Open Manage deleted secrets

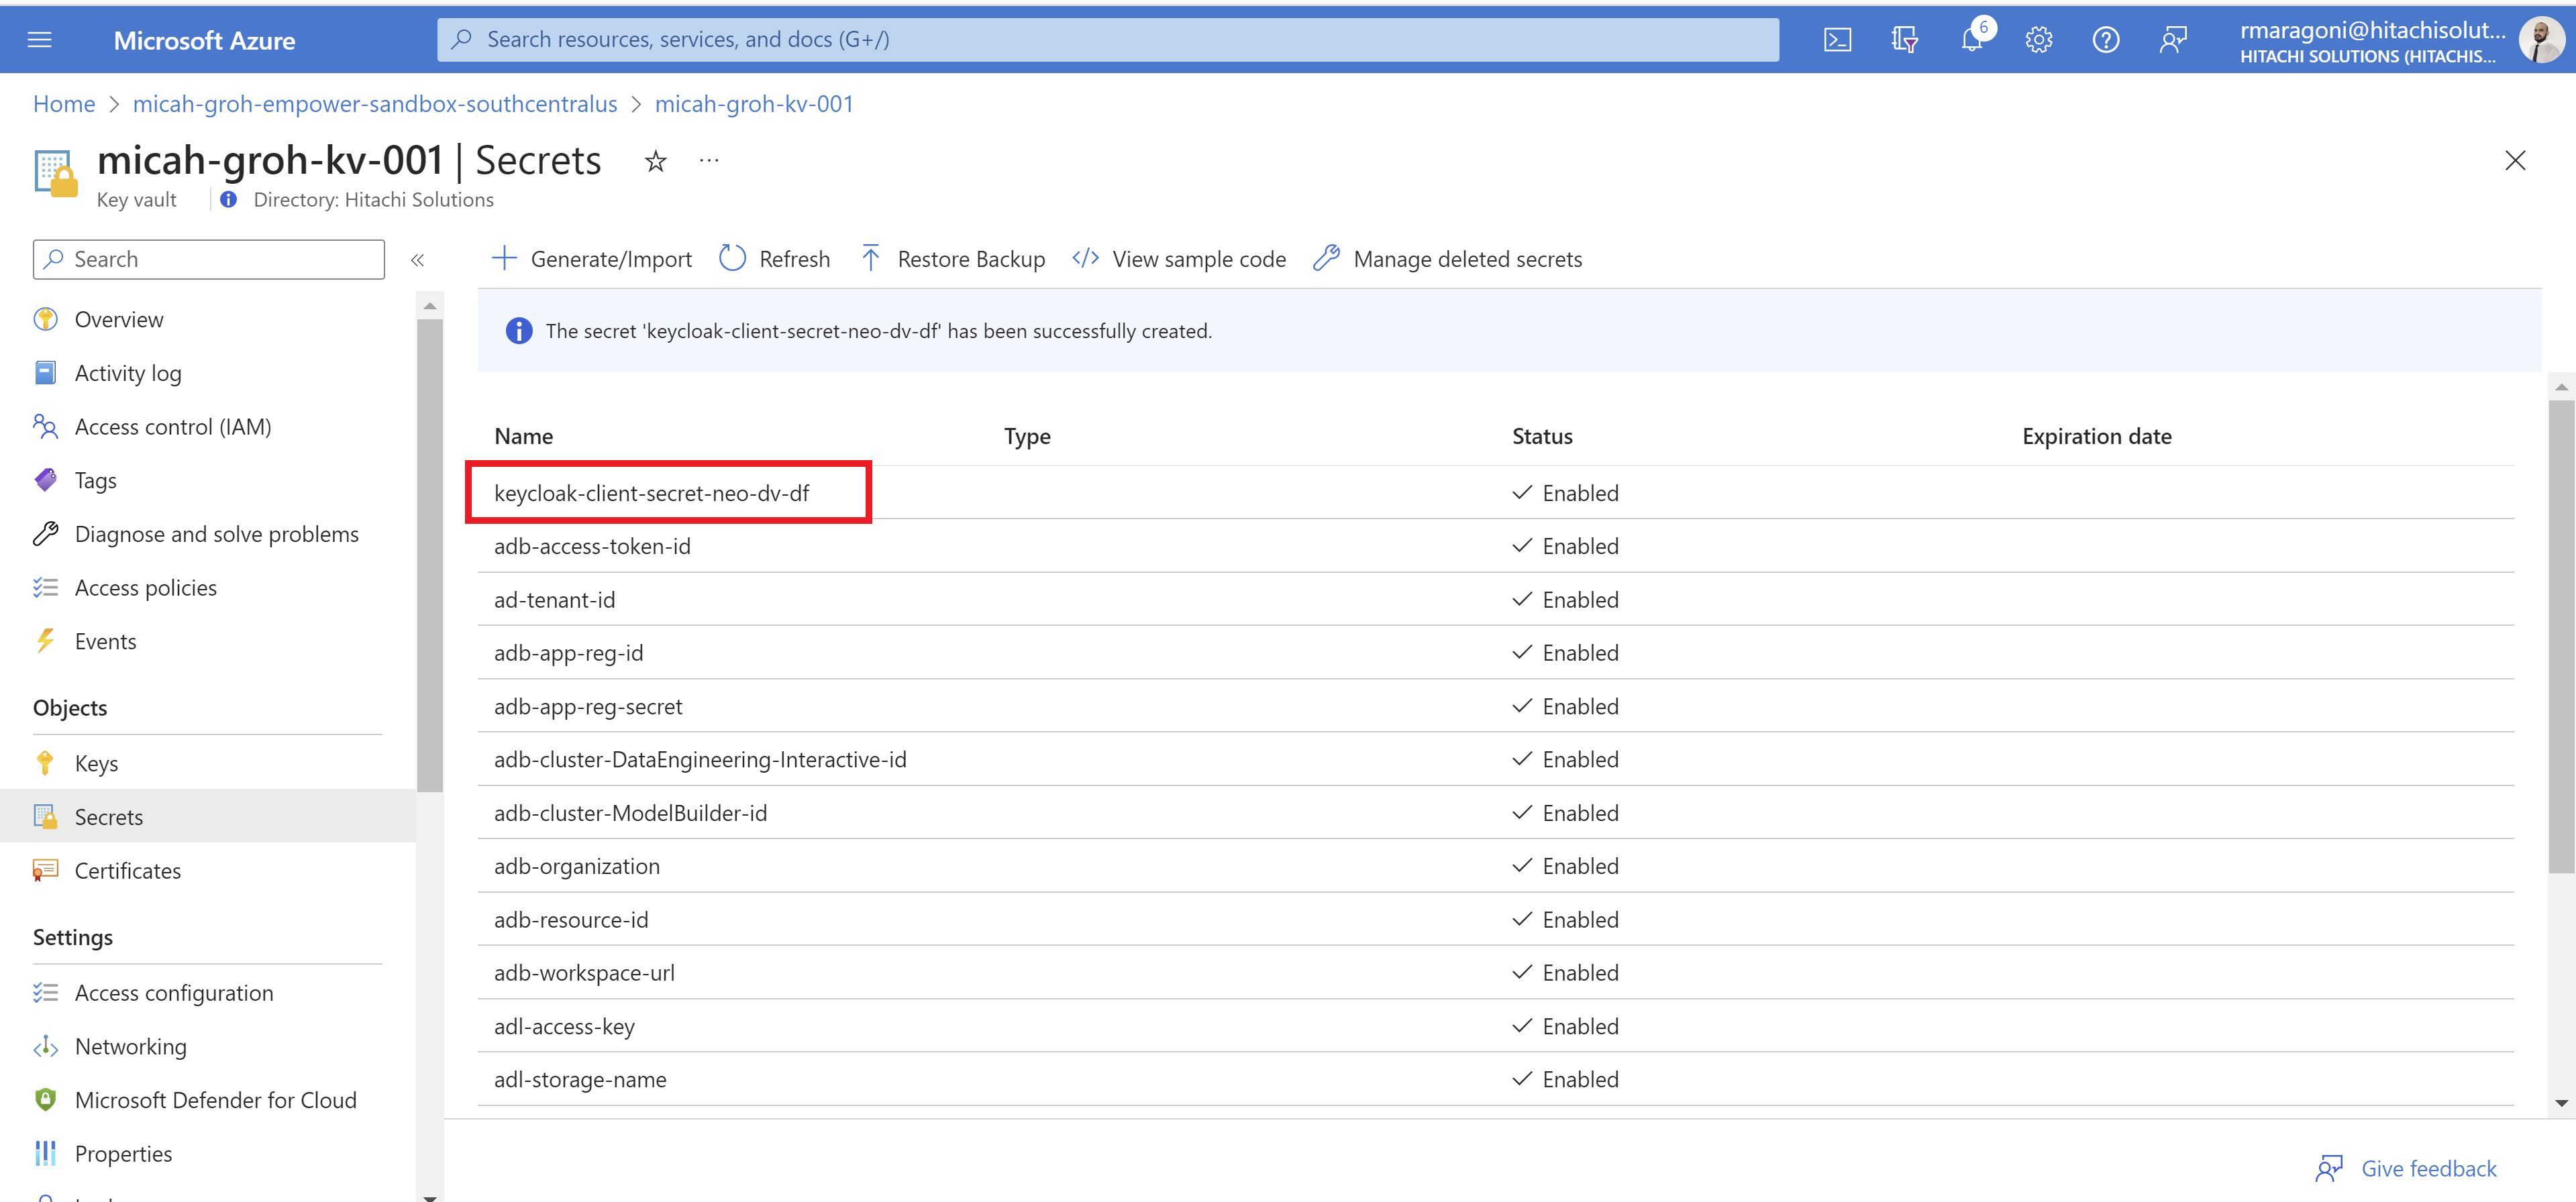(x=1447, y=259)
